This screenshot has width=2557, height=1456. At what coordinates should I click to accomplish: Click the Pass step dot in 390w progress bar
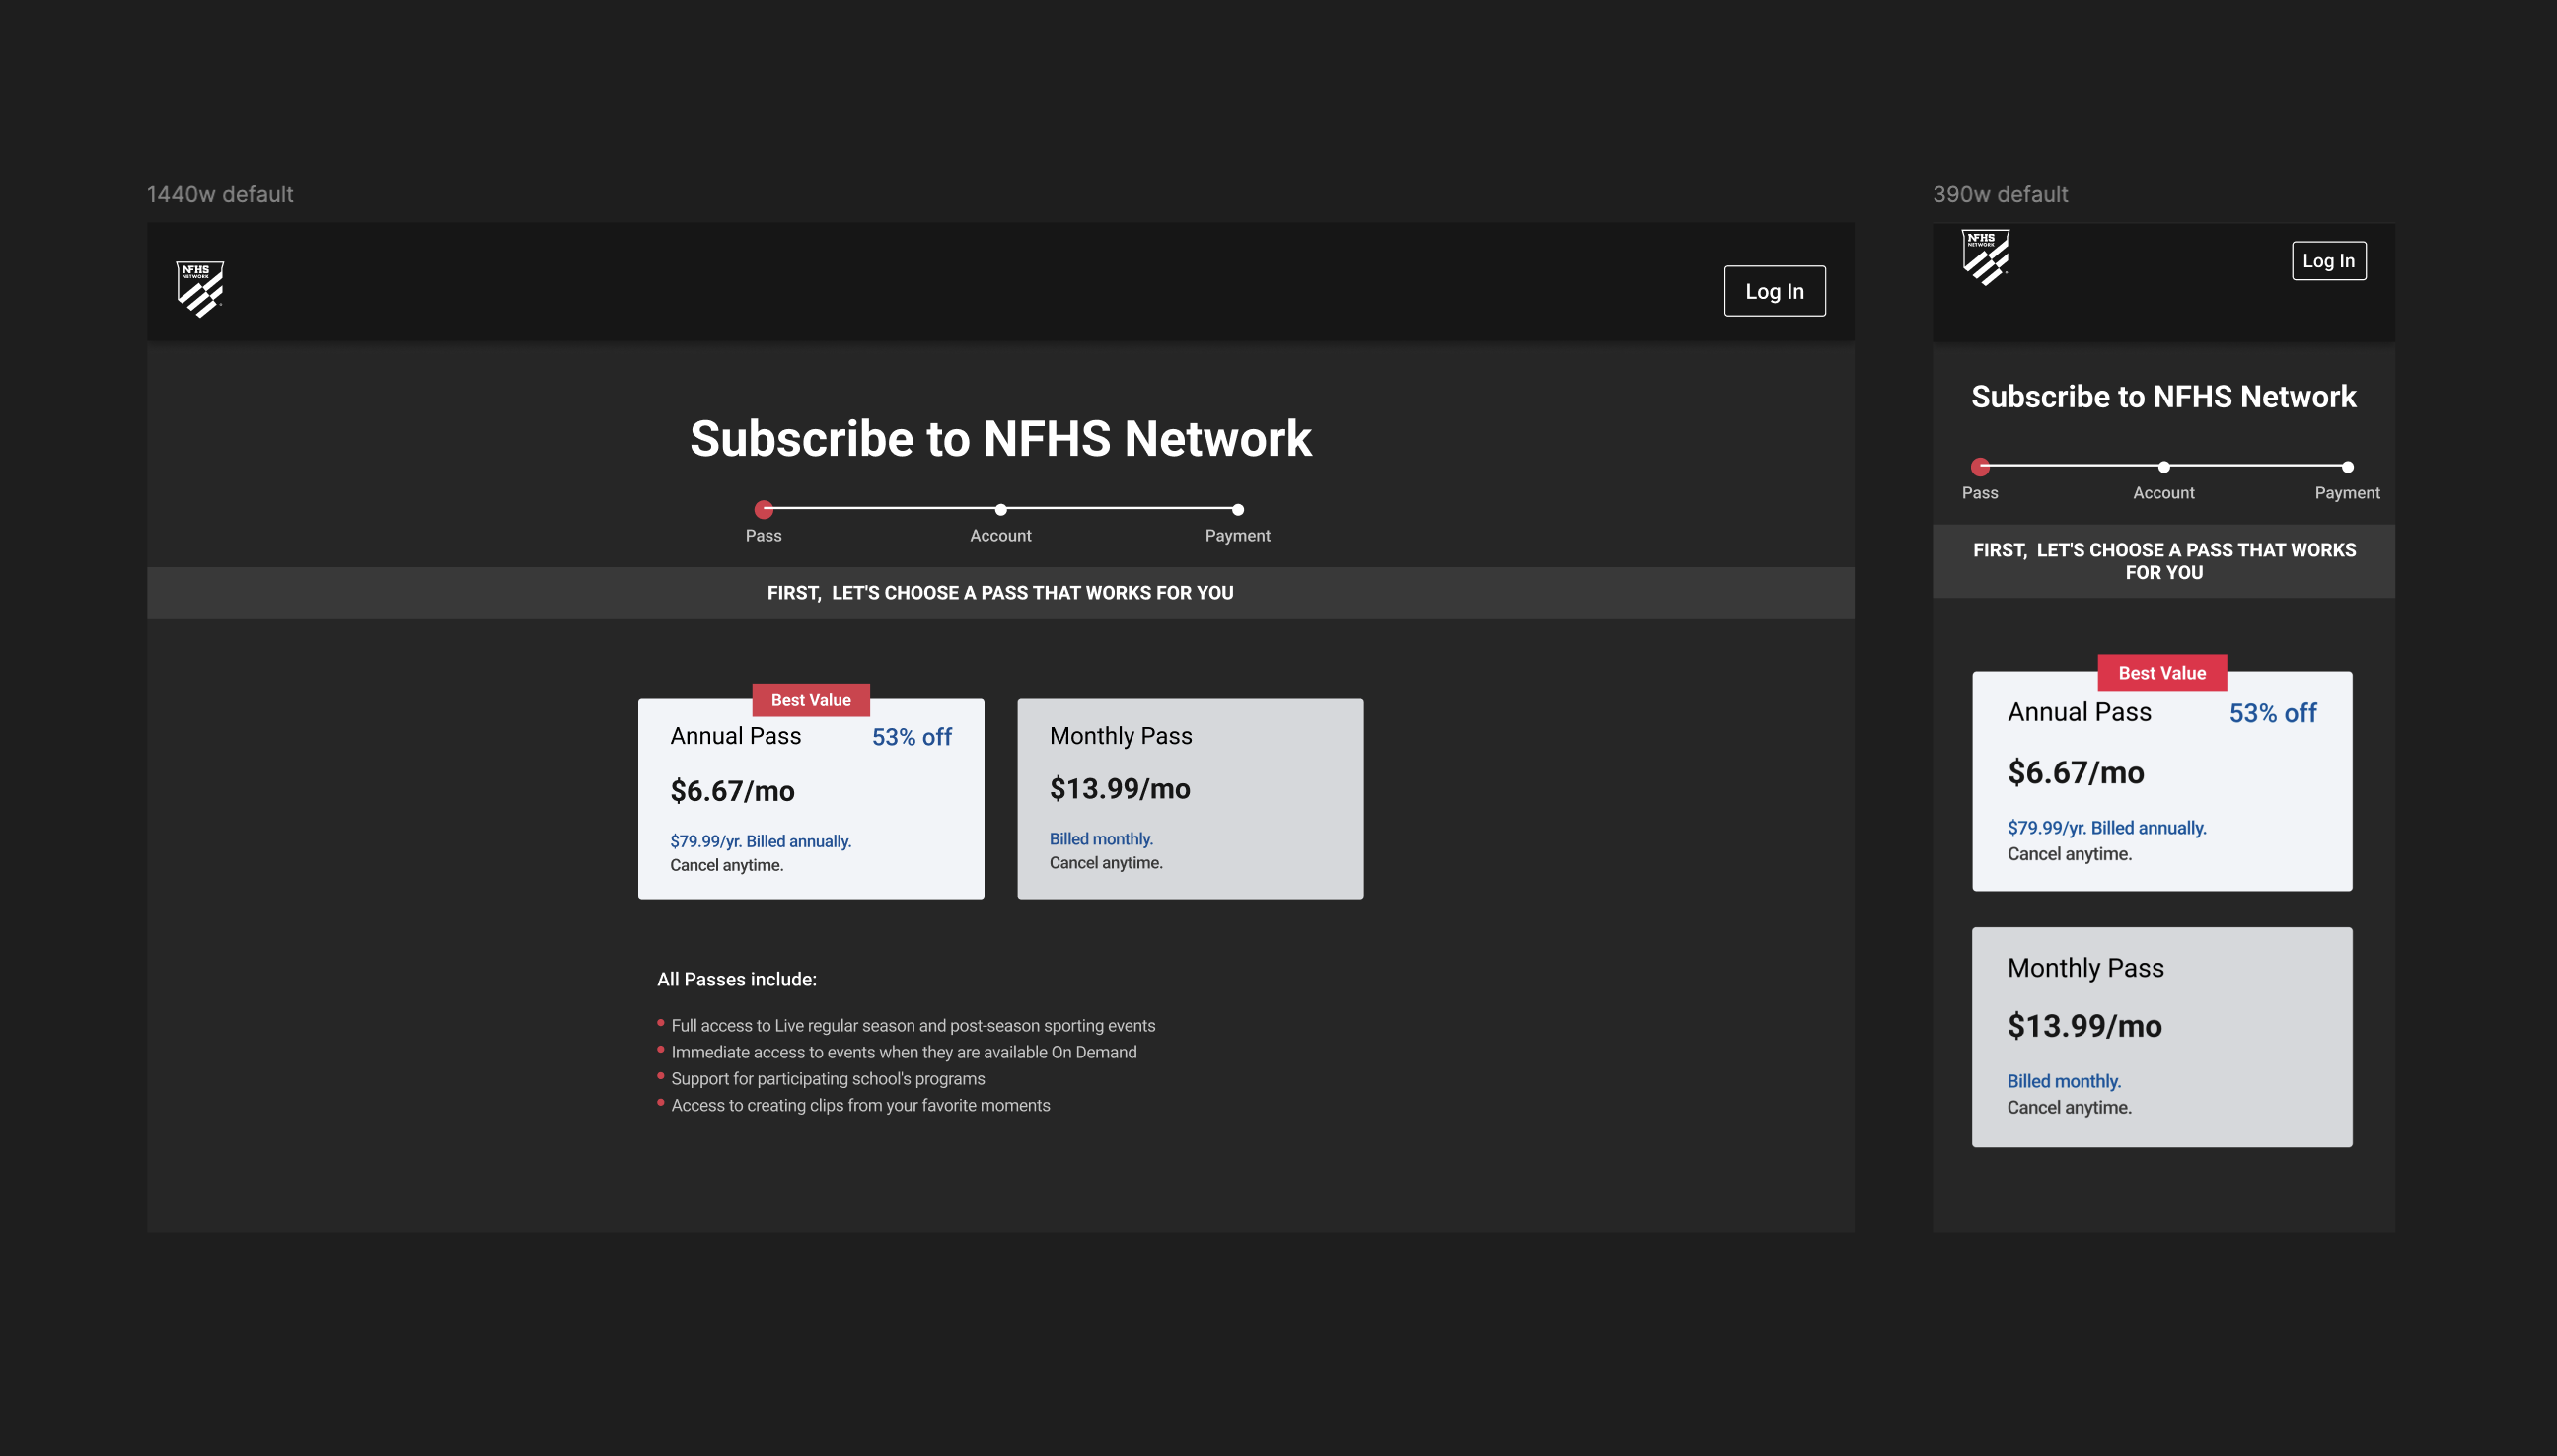point(1980,466)
